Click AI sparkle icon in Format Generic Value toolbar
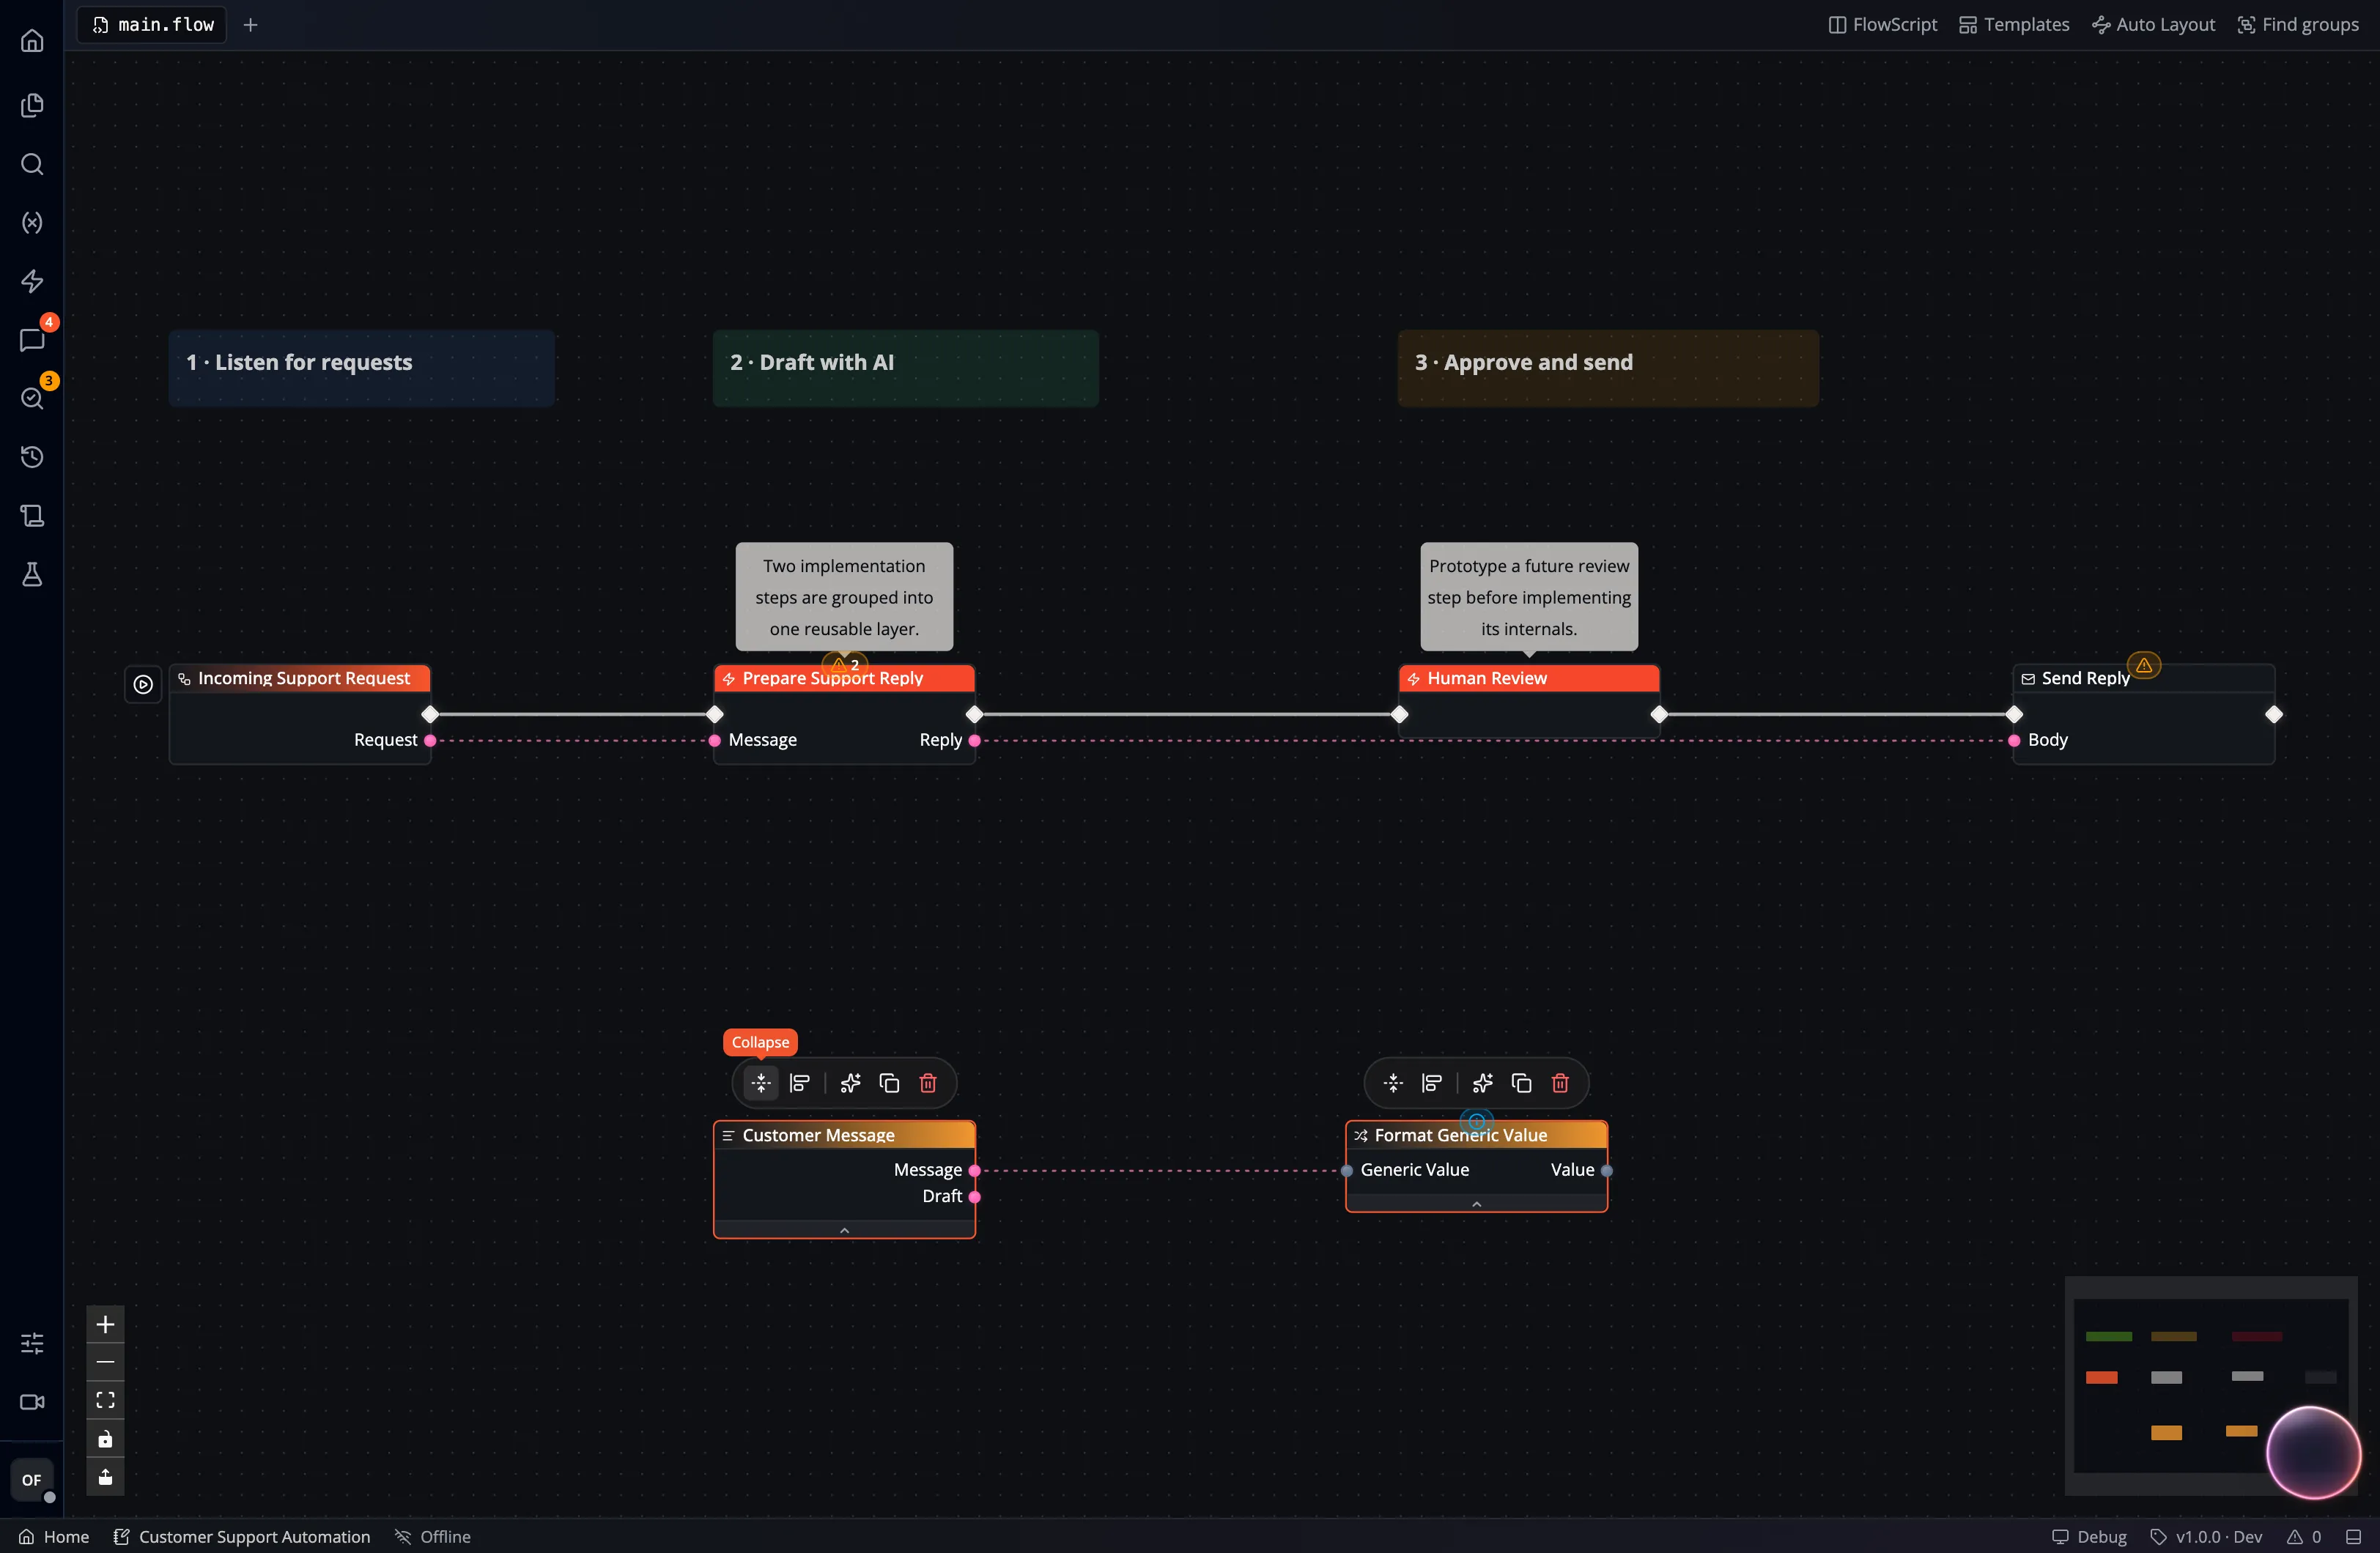Image resolution: width=2380 pixels, height=1553 pixels. click(x=1483, y=1084)
